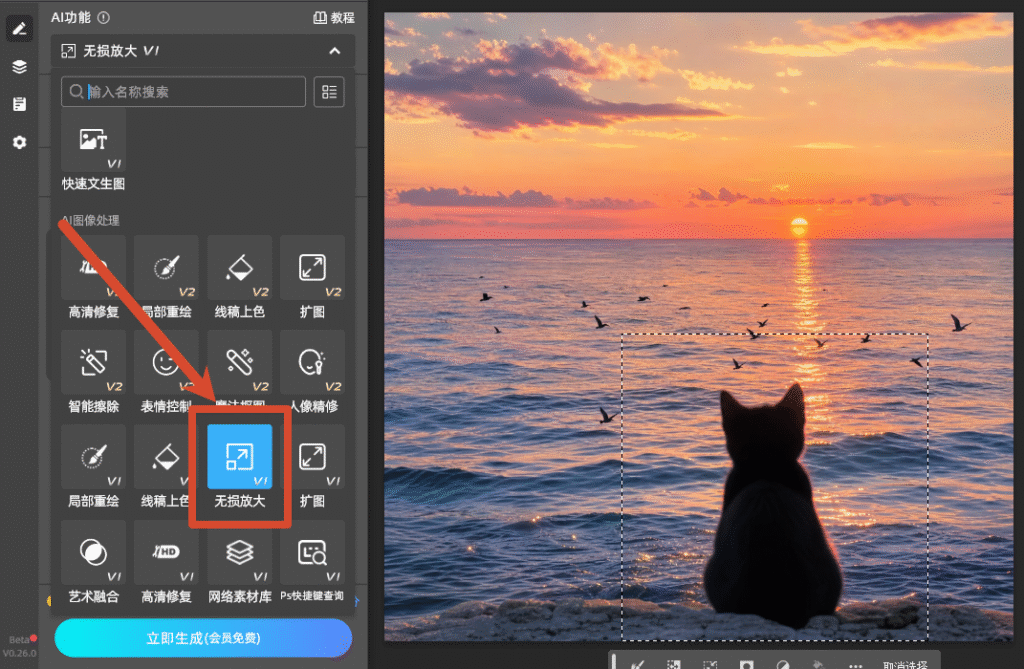Select the 快速文生图 tool
Viewport: 1024px width, 669px height.
coord(93,151)
